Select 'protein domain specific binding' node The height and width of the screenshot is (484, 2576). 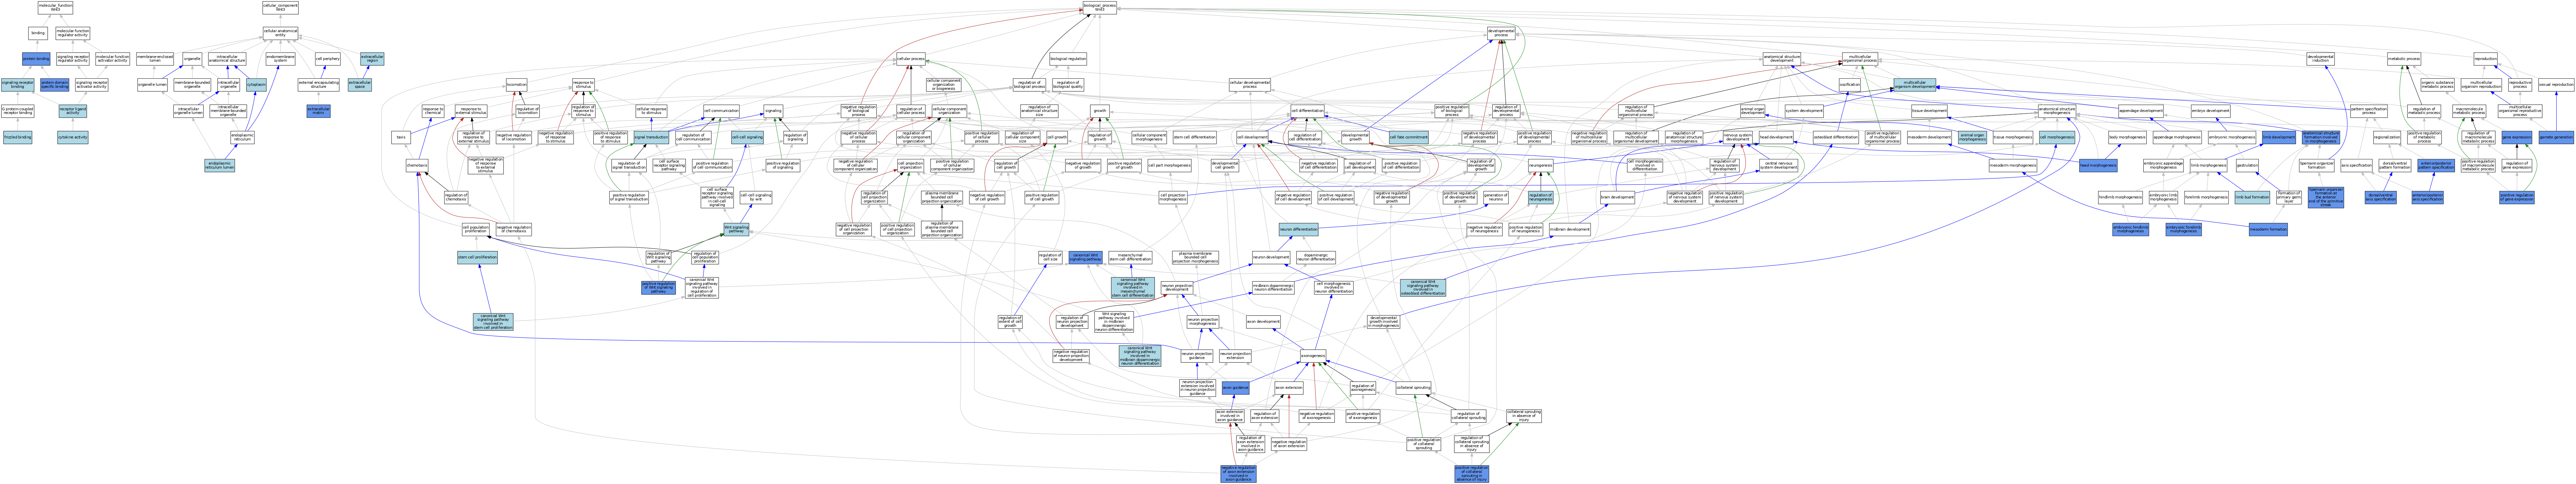(55, 85)
